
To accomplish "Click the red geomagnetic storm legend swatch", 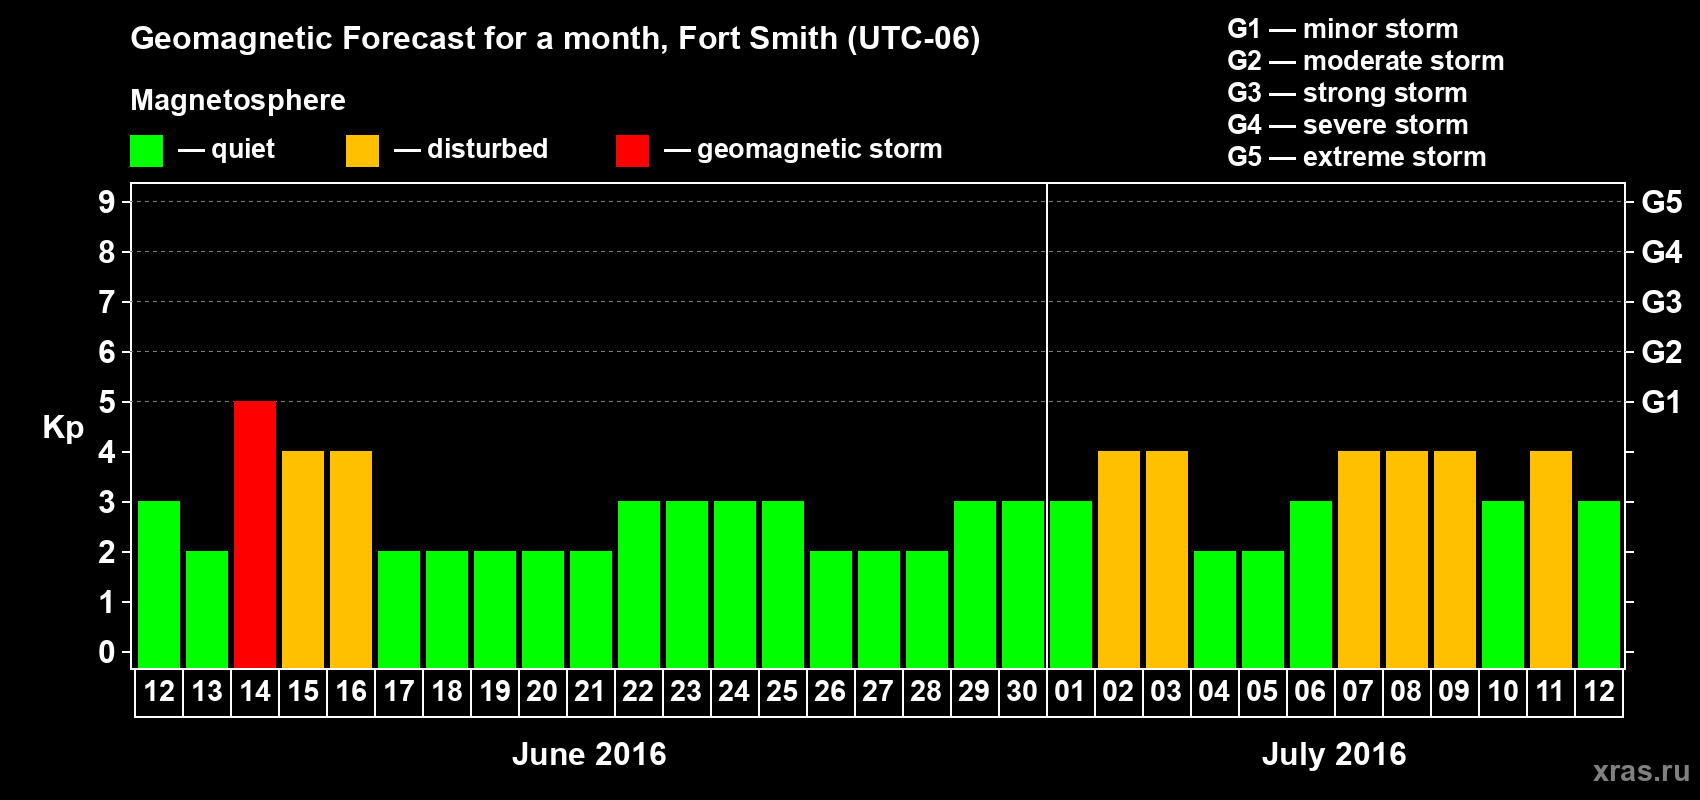I will click(632, 151).
